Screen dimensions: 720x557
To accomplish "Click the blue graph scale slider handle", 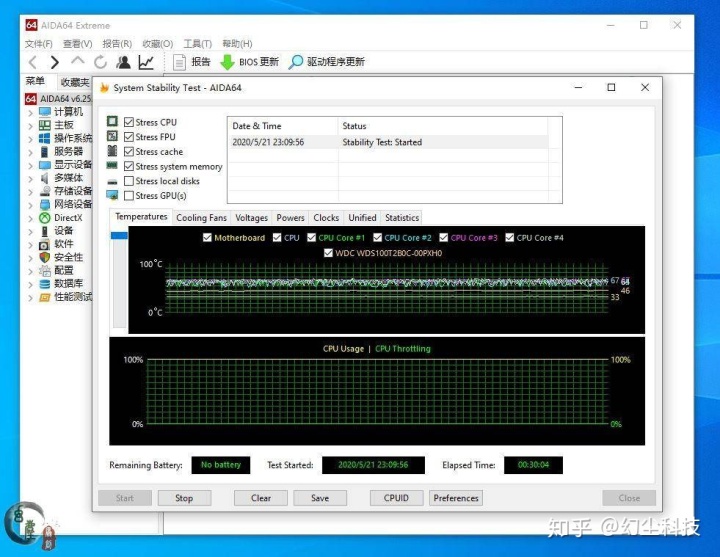I will point(119,235).
